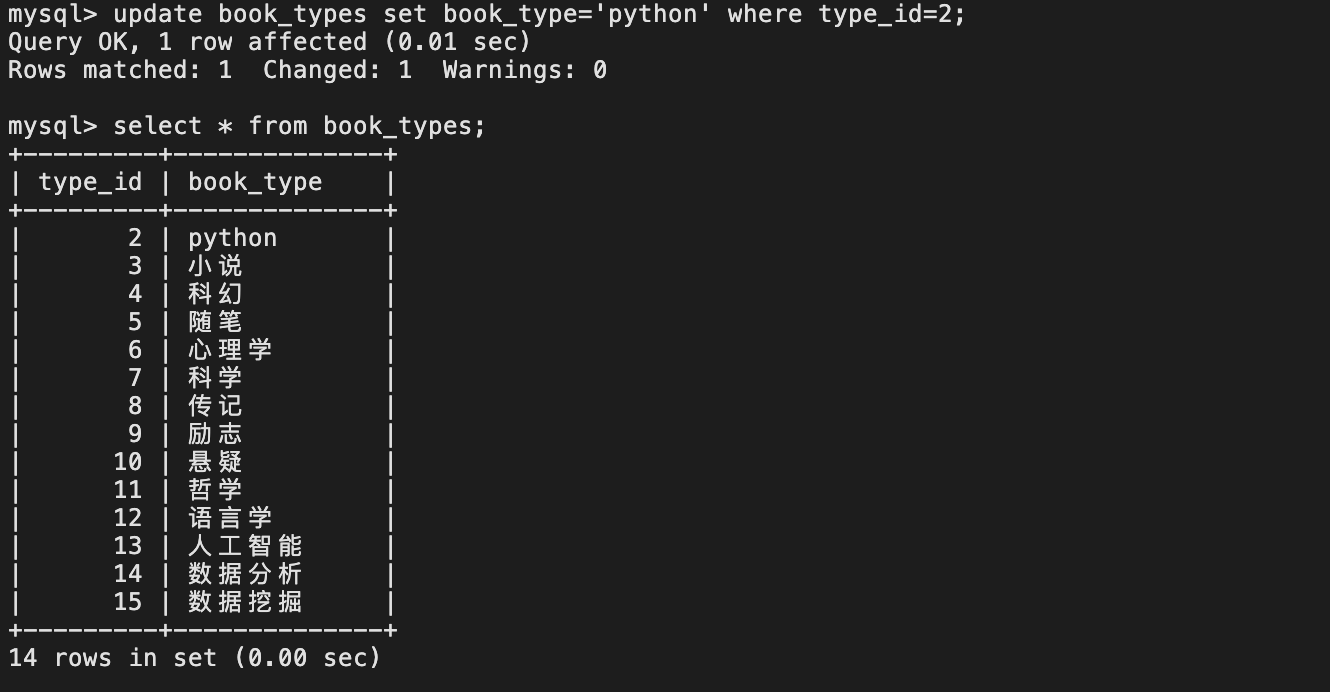This screenshot has width=1330, height=692.
Task: Click the 哲学 entry in the table
Action: (x=215, y=490)
